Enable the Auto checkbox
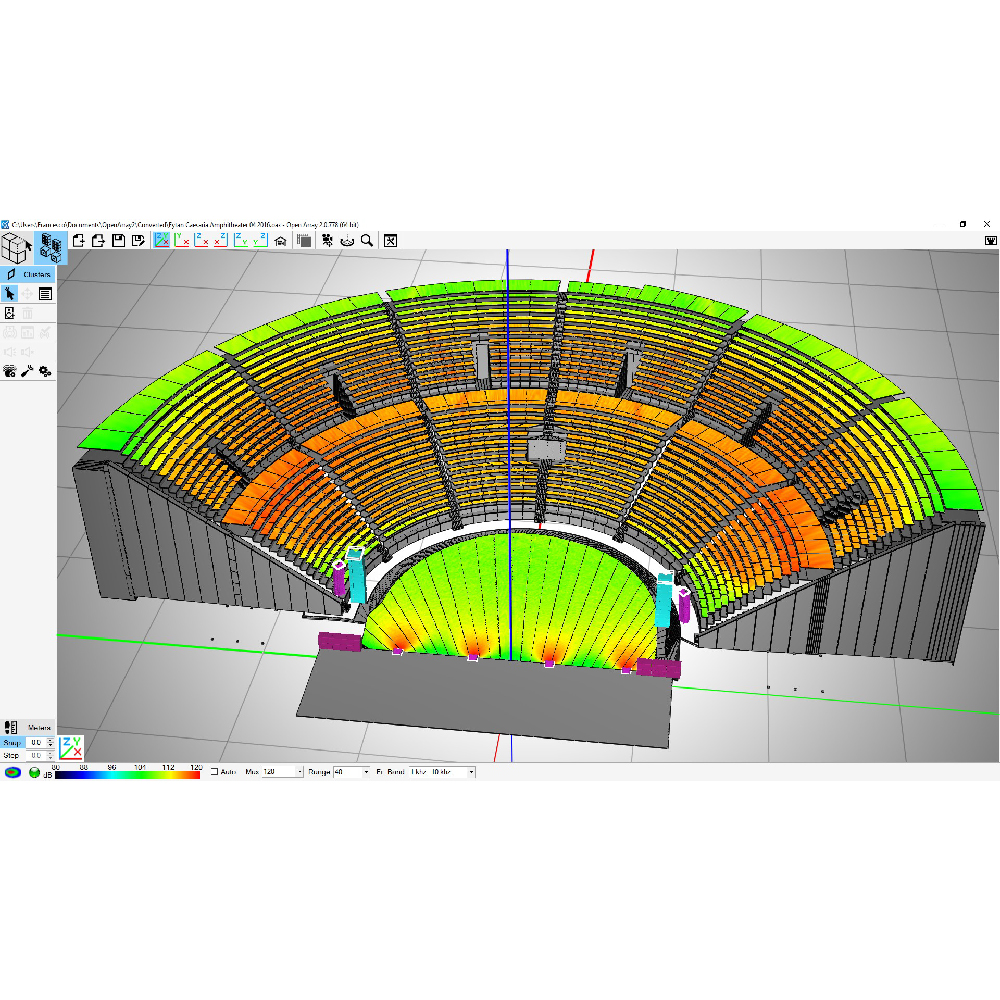The height and width of the screenshot is (1000, 1000). pos(213,772)
